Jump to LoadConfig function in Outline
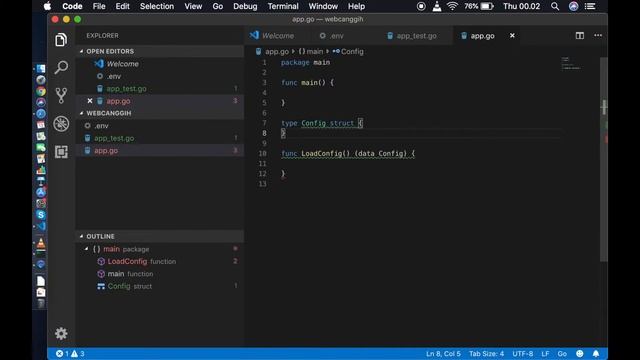 tap(160, 261)
